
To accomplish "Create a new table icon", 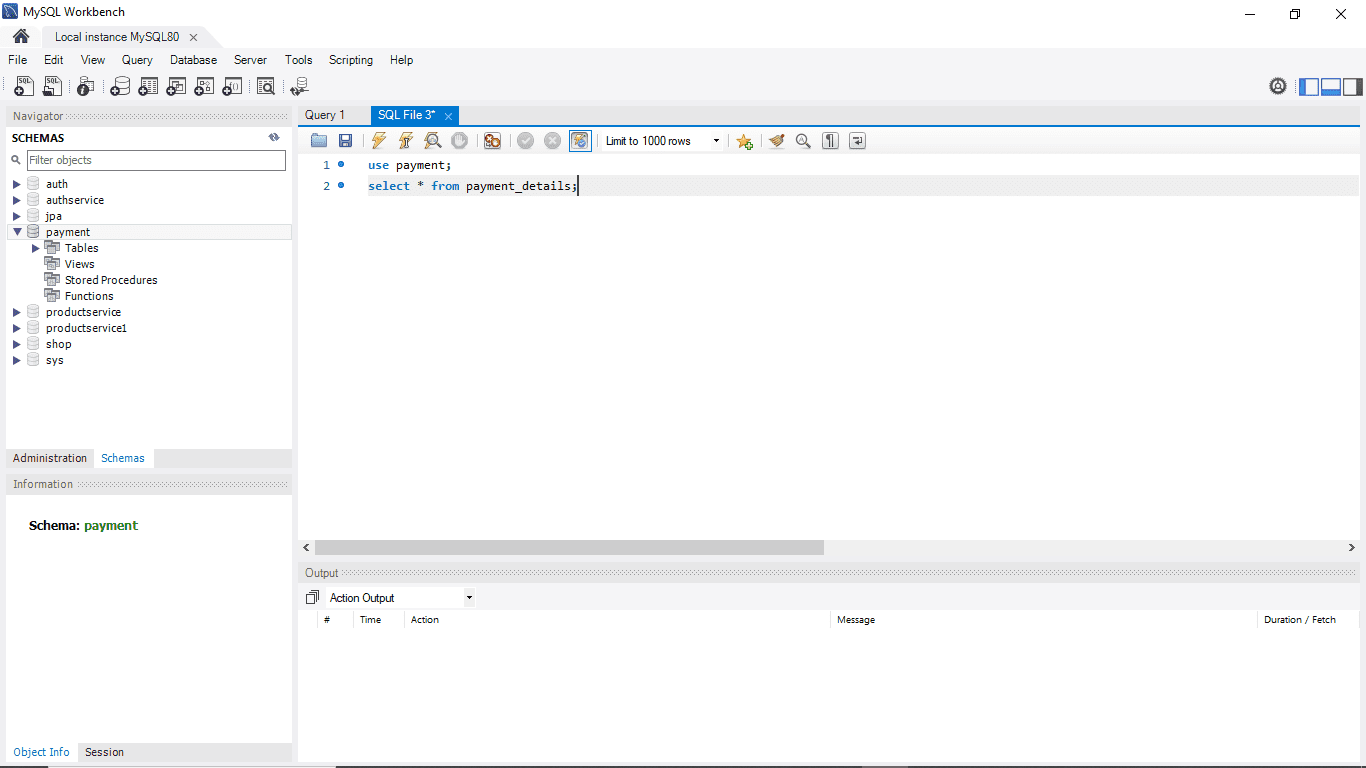I will coord(148,87).
